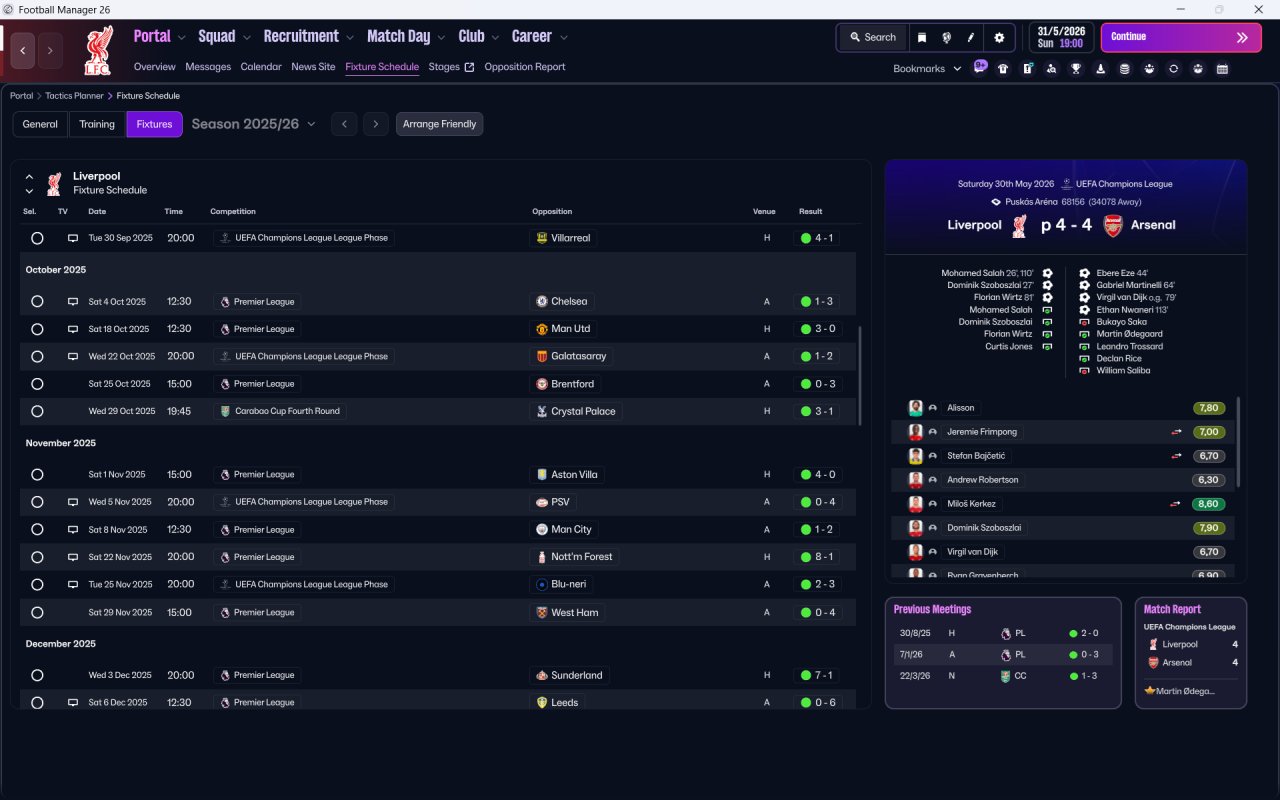Click the Arrange Friendly button
1280x800 pixels.
pos(440,124)
